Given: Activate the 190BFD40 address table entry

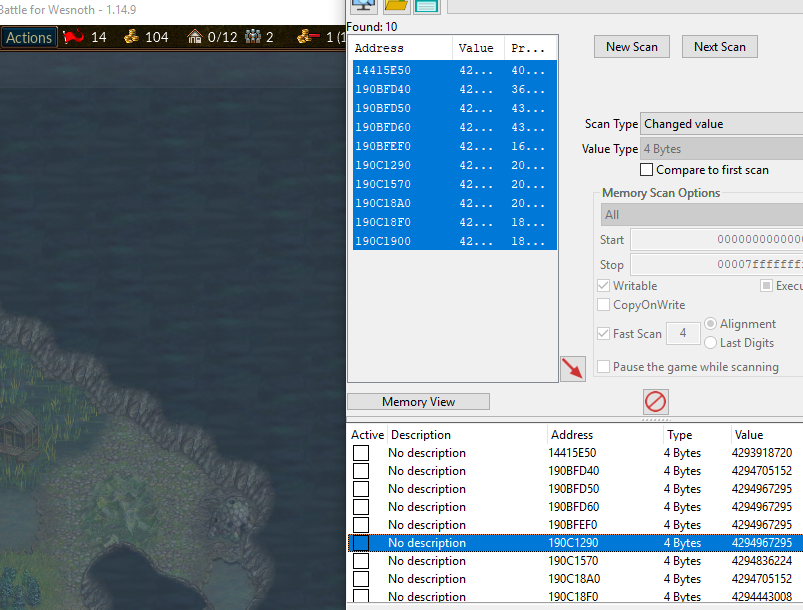Looking at the screenshot, I should (x=361, y=471).
